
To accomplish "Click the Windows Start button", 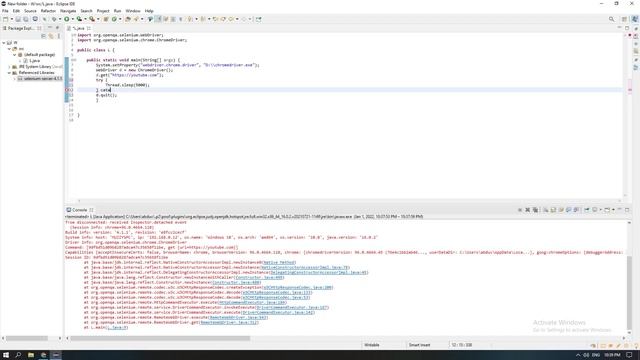I will tap(6, 355).
